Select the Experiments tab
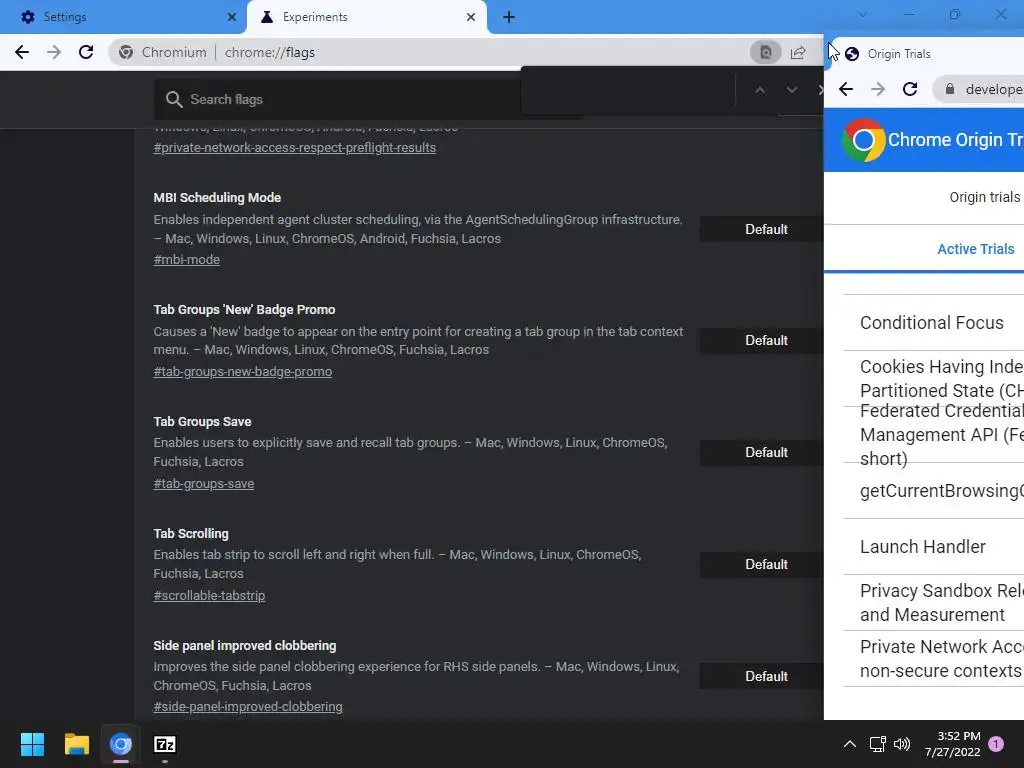The width and height of the screenshot is (1024, 768). [x=367, y=17]
